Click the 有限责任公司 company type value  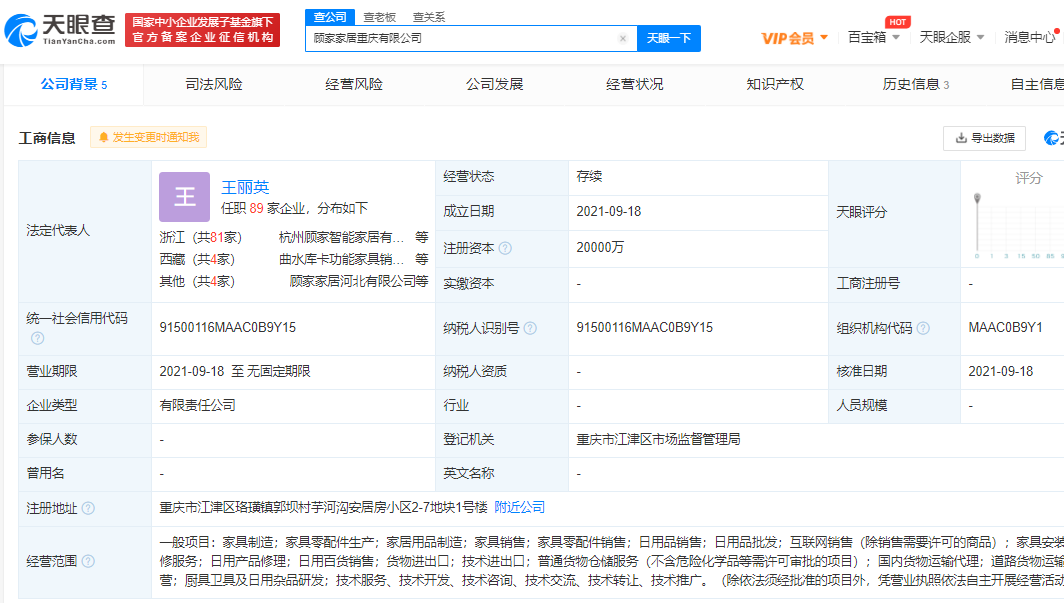[x=197, y=406]
